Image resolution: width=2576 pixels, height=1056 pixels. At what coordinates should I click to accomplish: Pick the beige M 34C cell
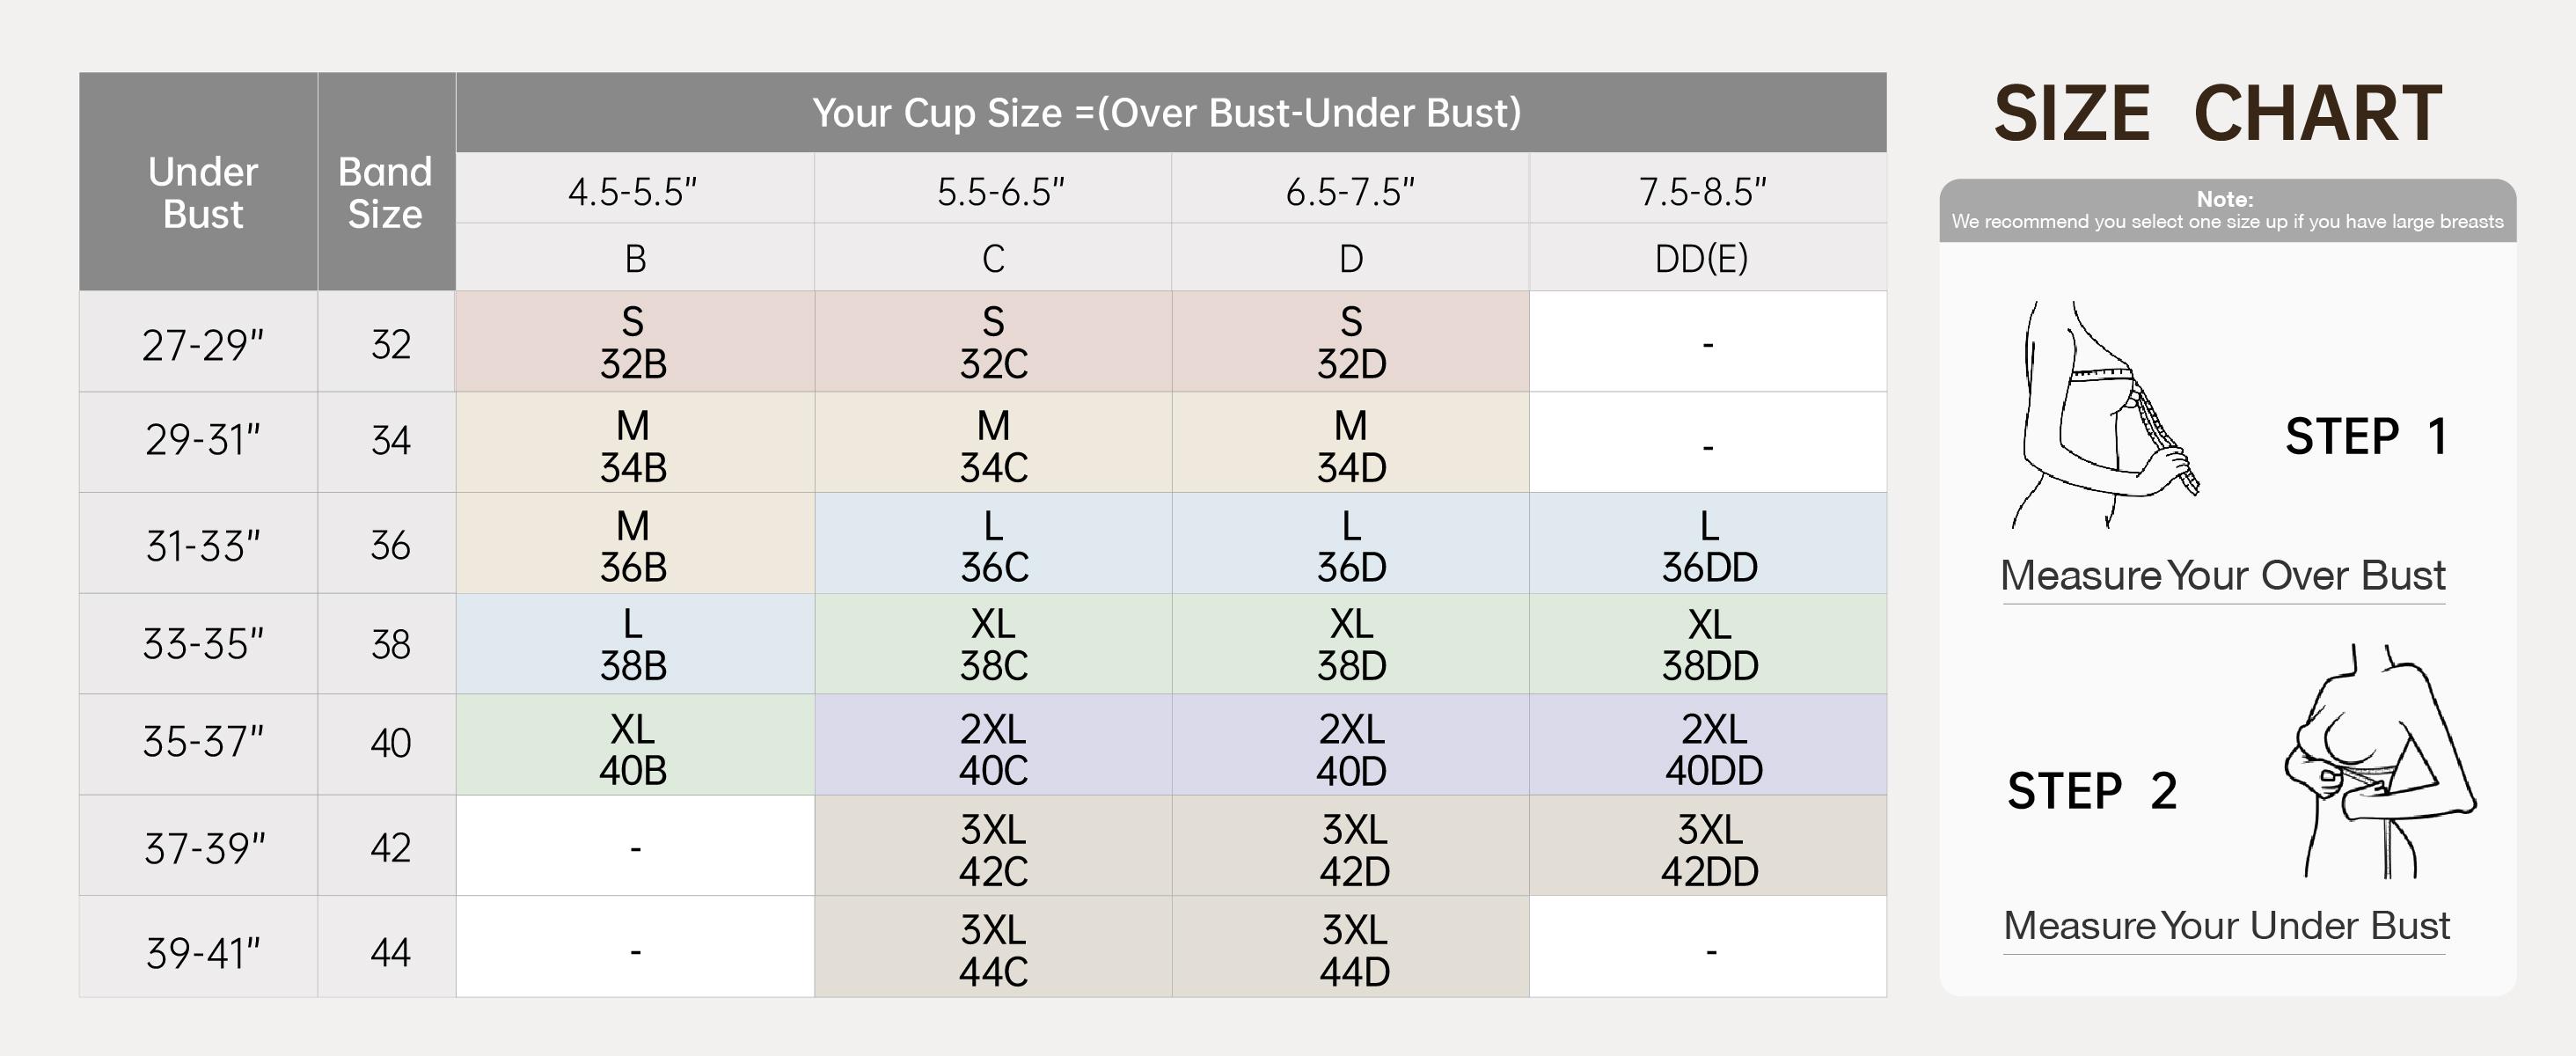coord(993,446)
